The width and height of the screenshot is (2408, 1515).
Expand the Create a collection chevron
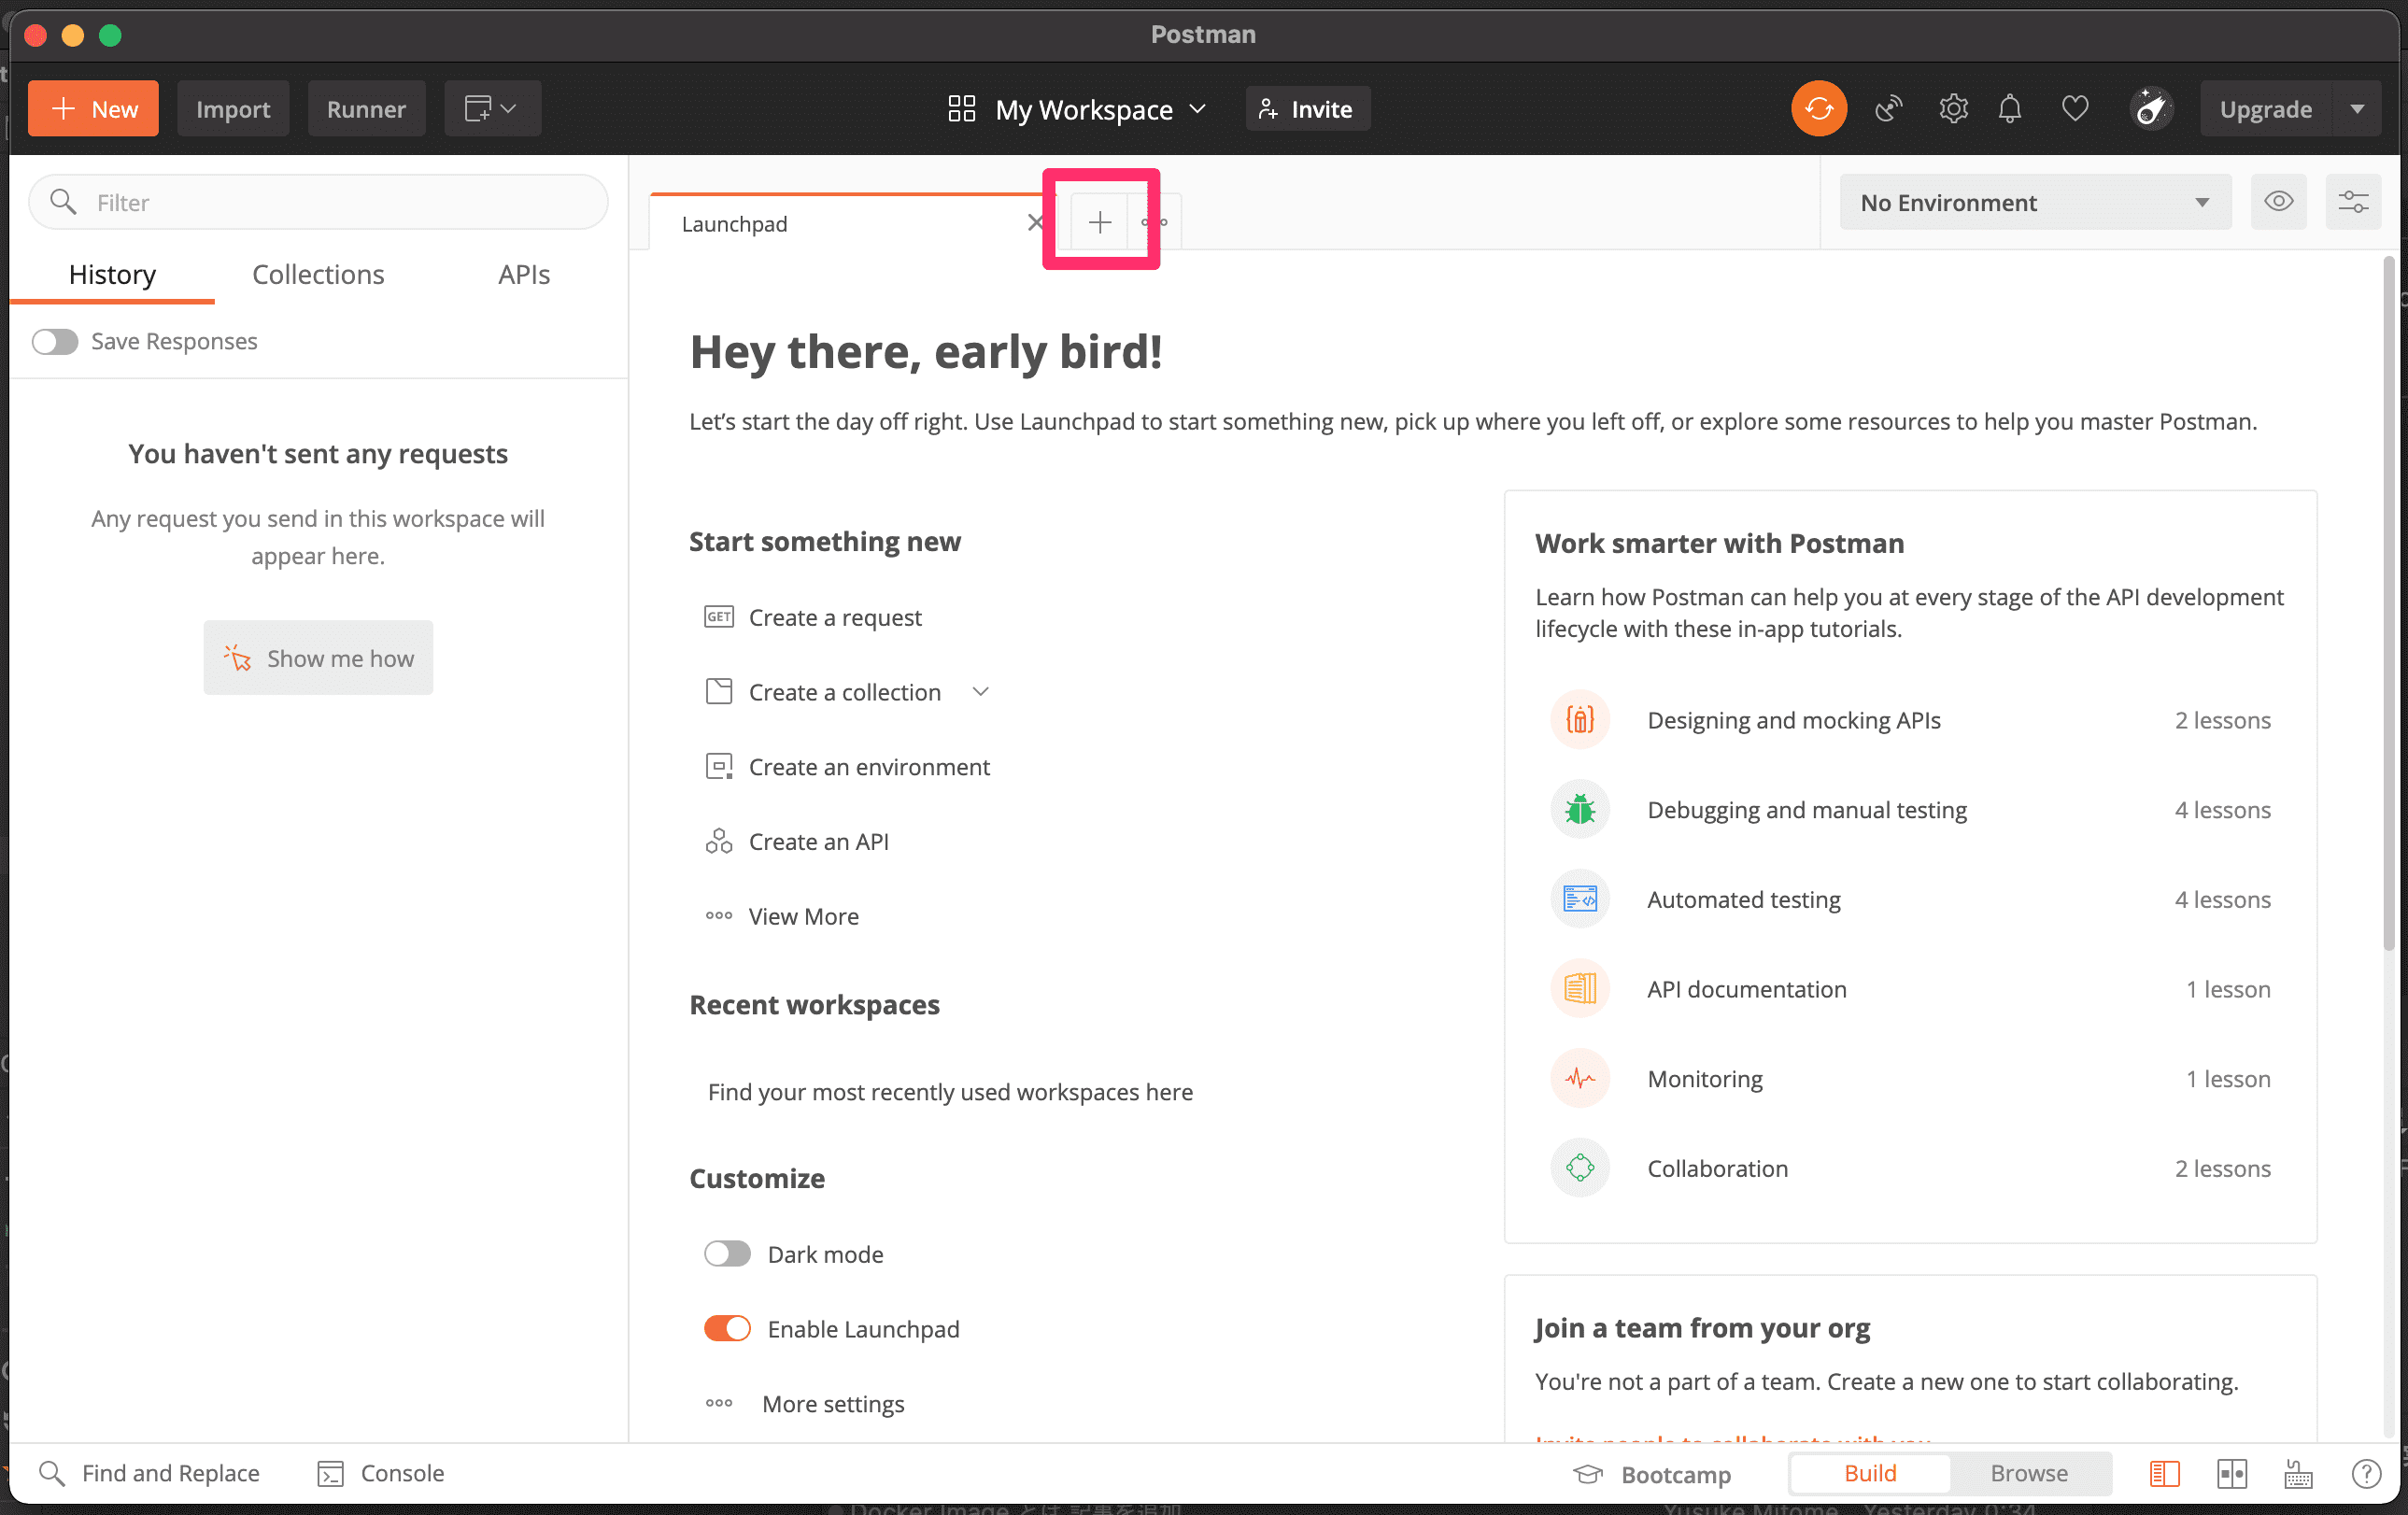(980, 692)
